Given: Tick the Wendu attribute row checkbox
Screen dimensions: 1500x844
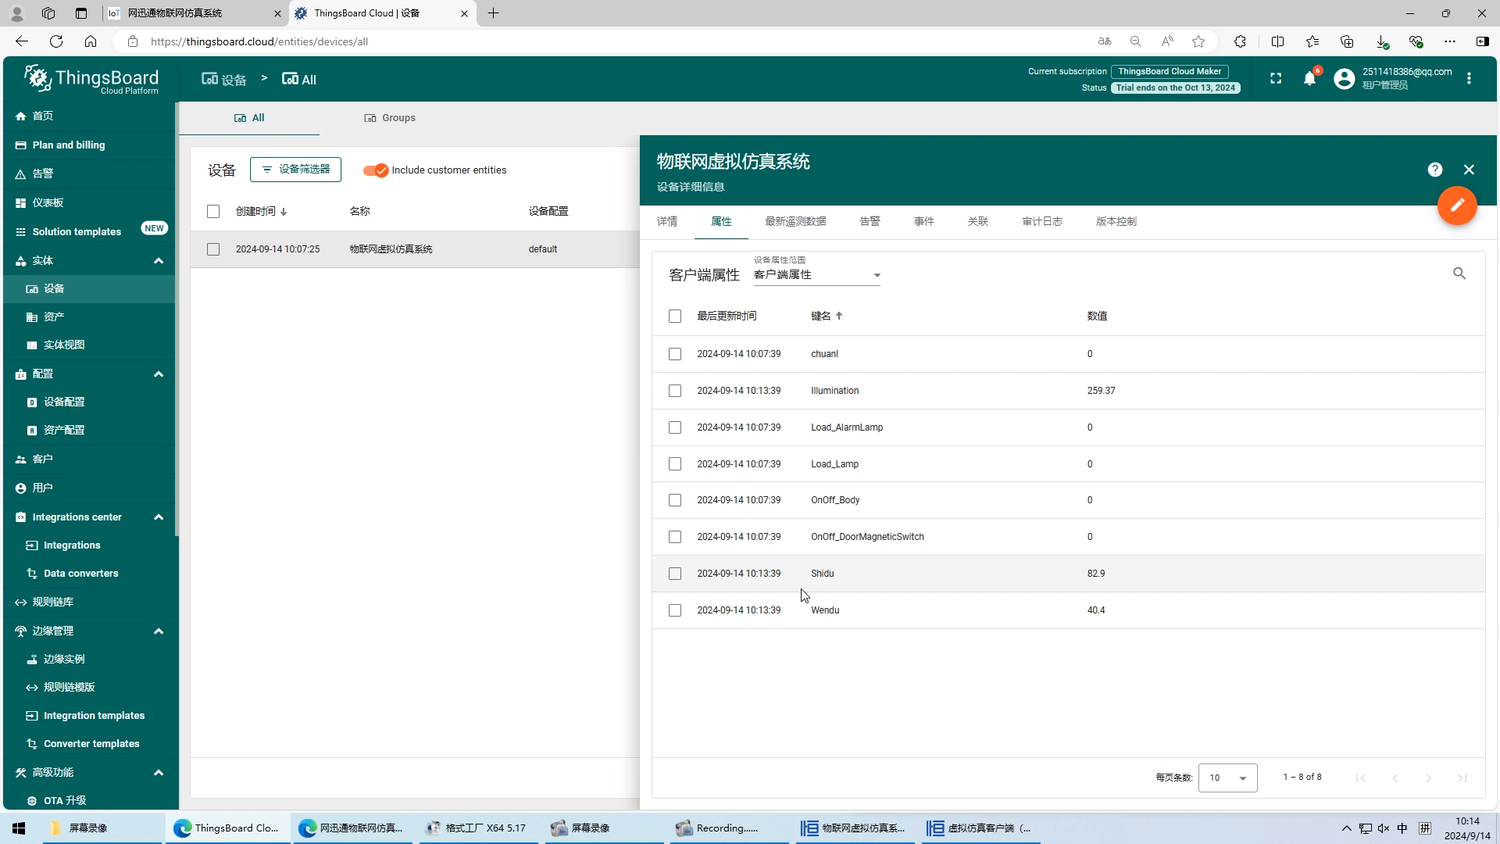Looking at the screenshot, I should pyautogui.click(x=675, y=610).
